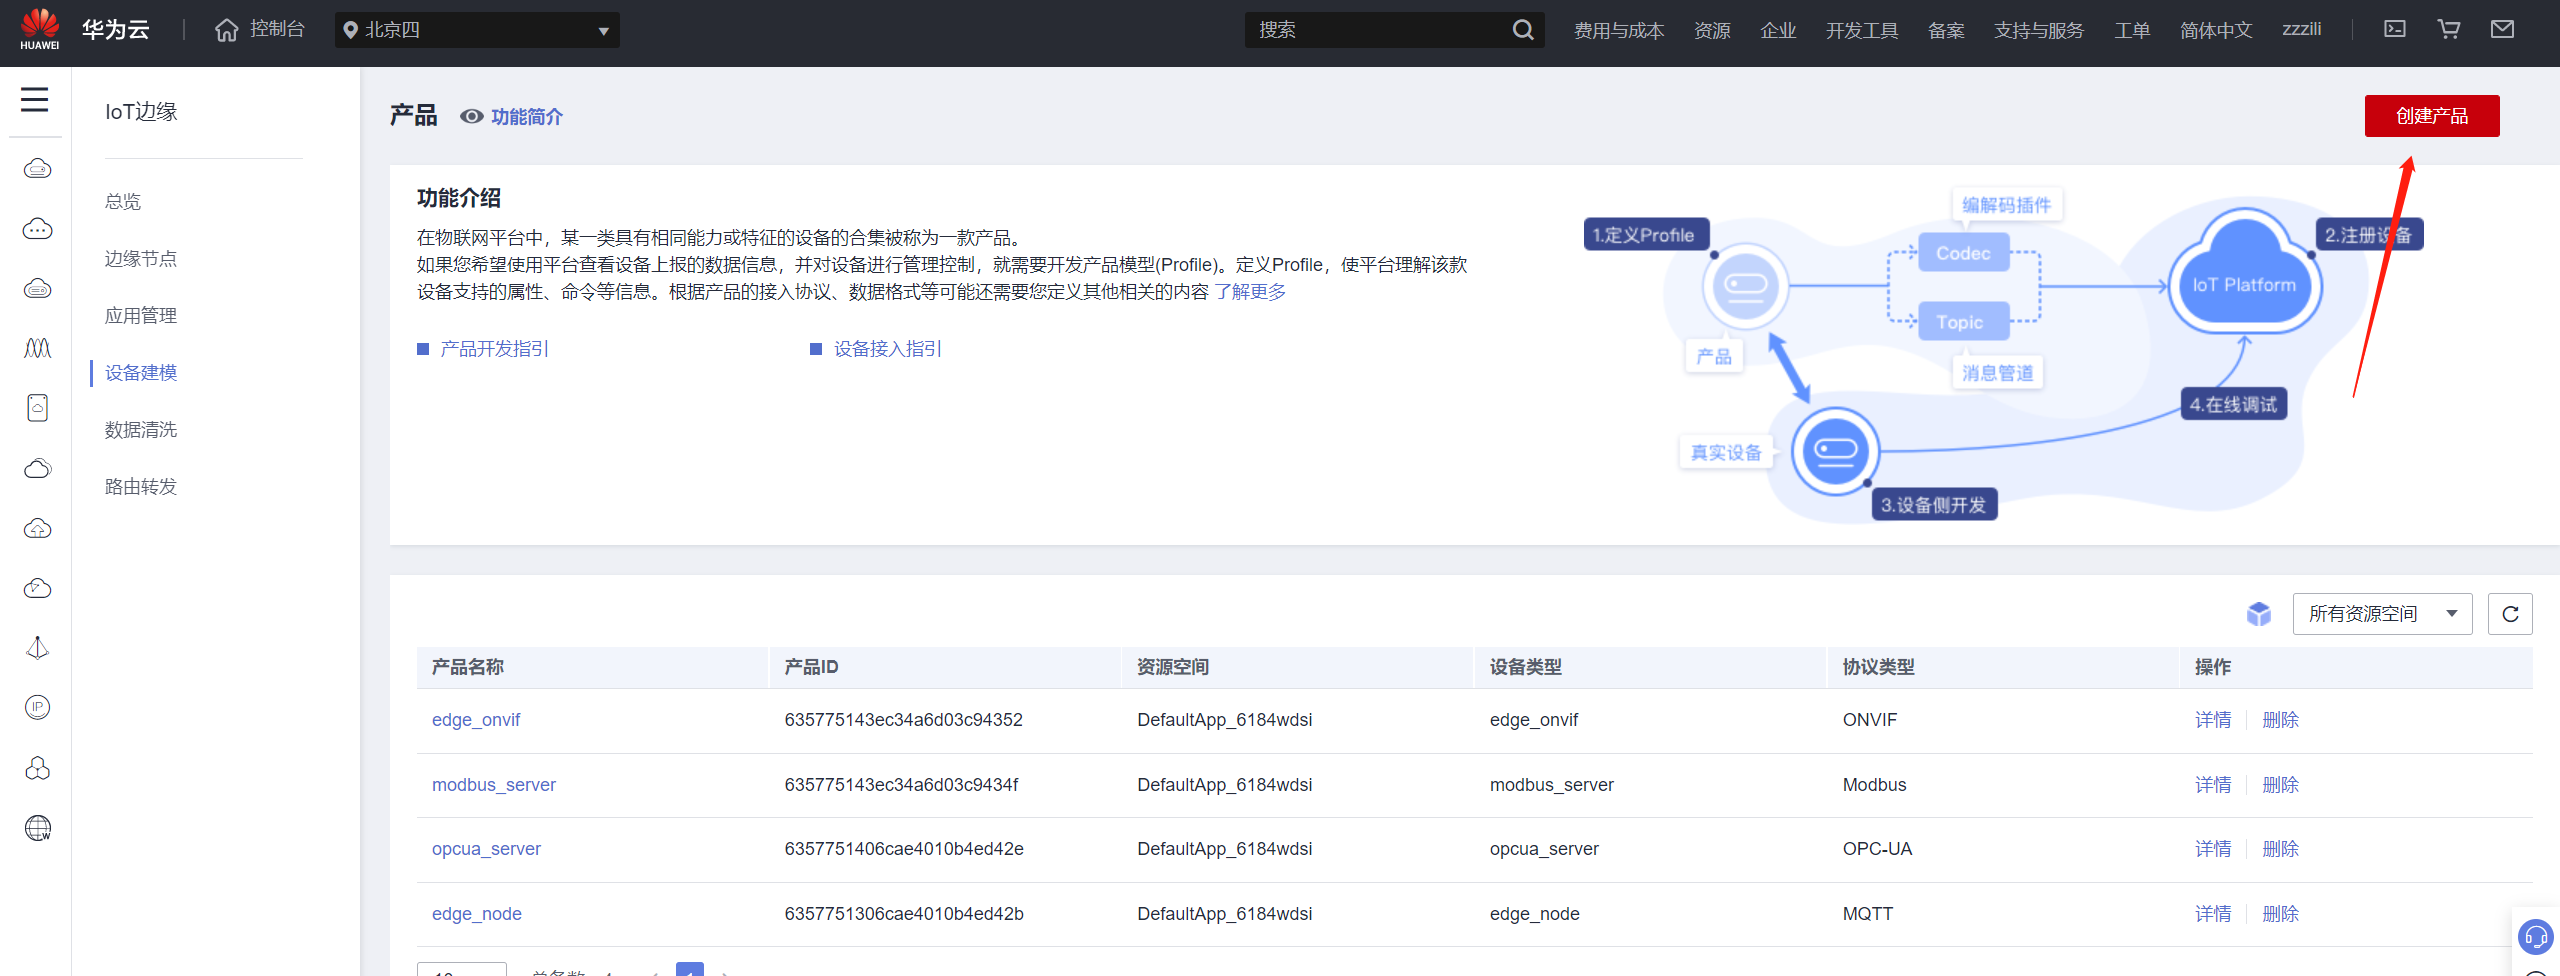2560x976 pixels.
Task: Click the 创建产品 button
Action: tap(2432, 116)
